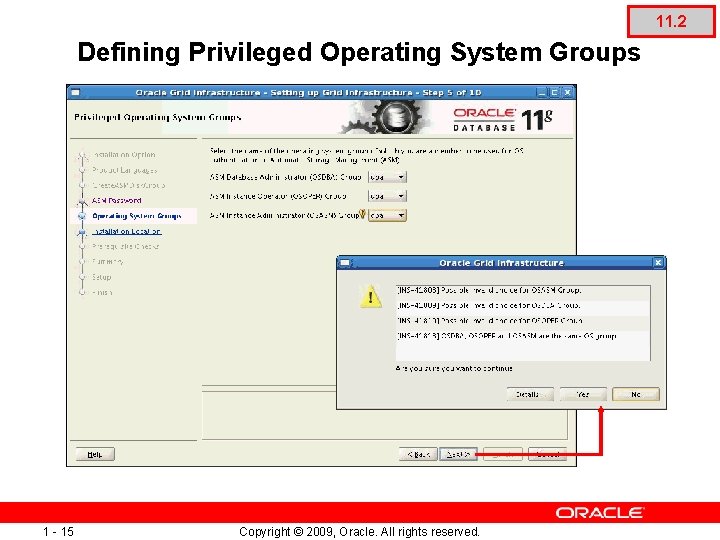
Task: Click the installer window menu icon in title bar
Action: click(x=76, y=93)
